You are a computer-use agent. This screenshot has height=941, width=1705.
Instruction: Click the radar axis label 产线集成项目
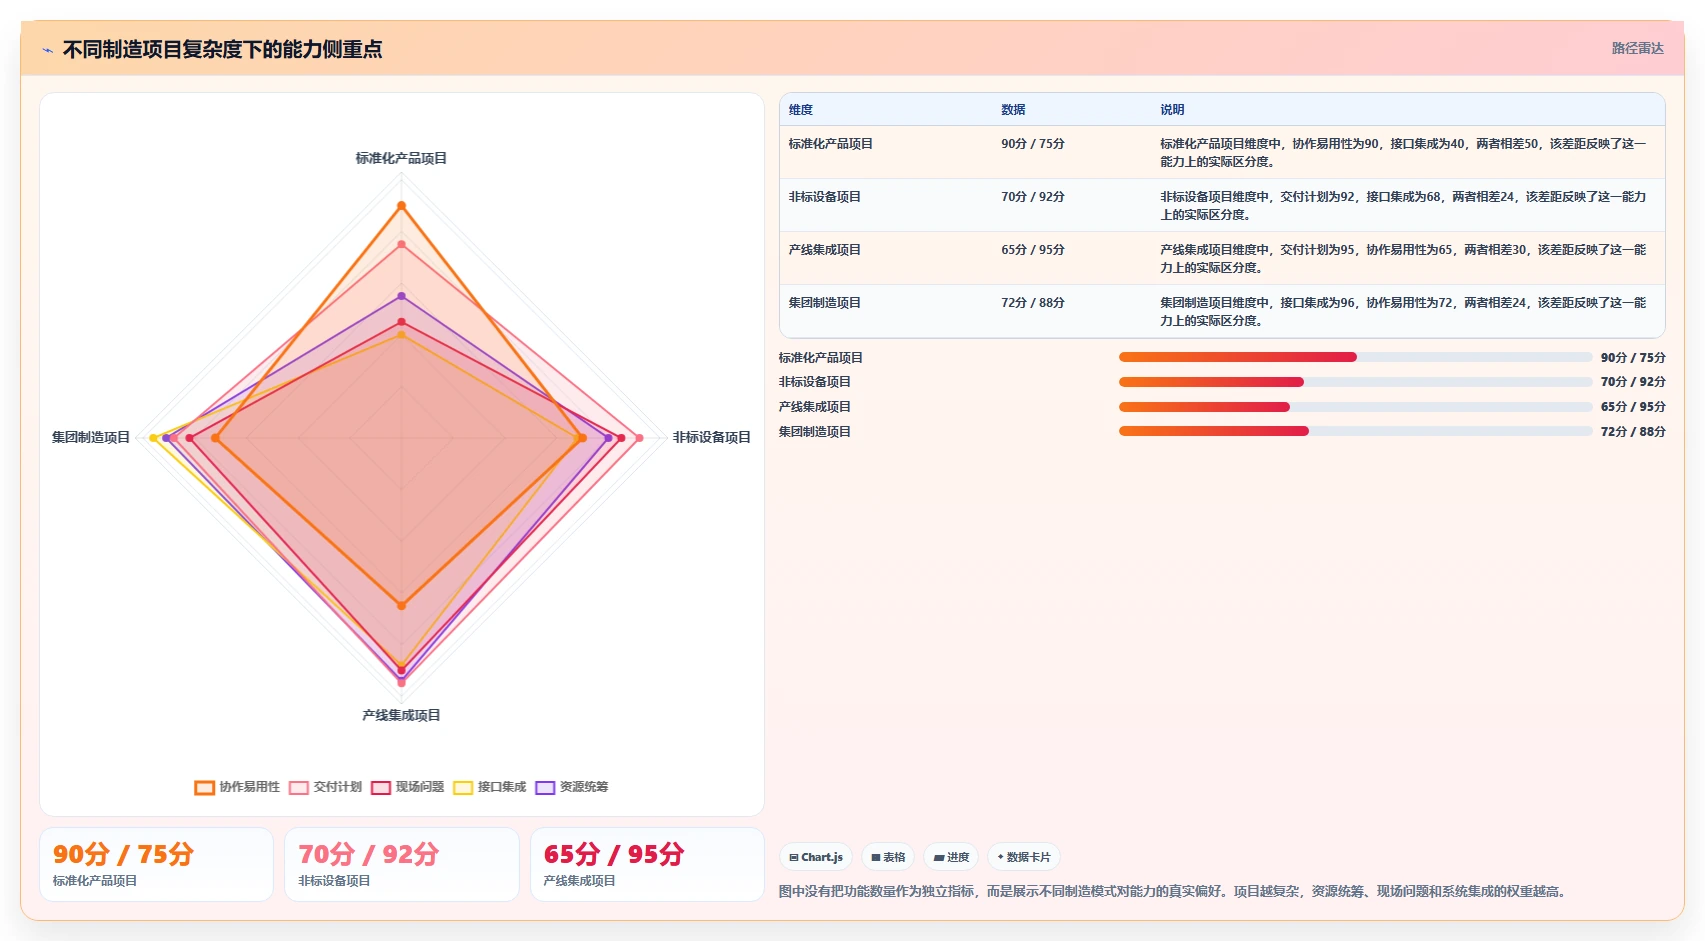401,715
